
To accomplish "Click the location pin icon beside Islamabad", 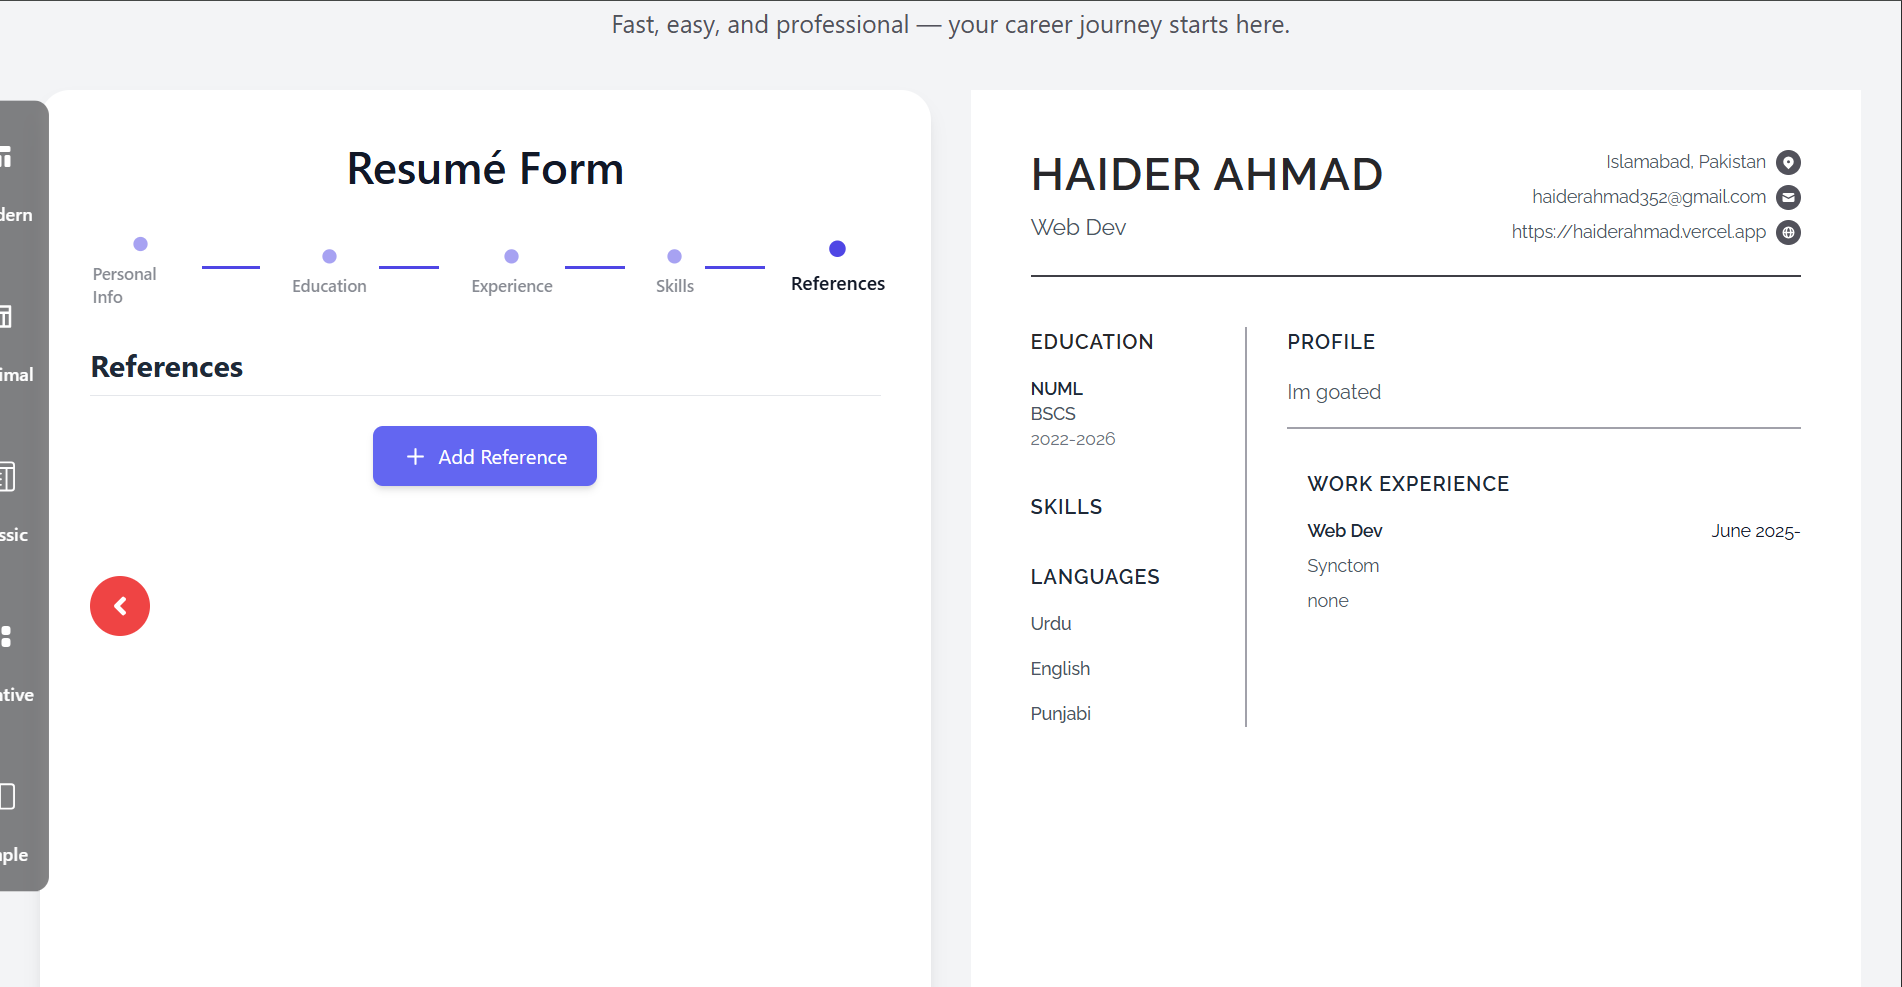I will 1788,162.
